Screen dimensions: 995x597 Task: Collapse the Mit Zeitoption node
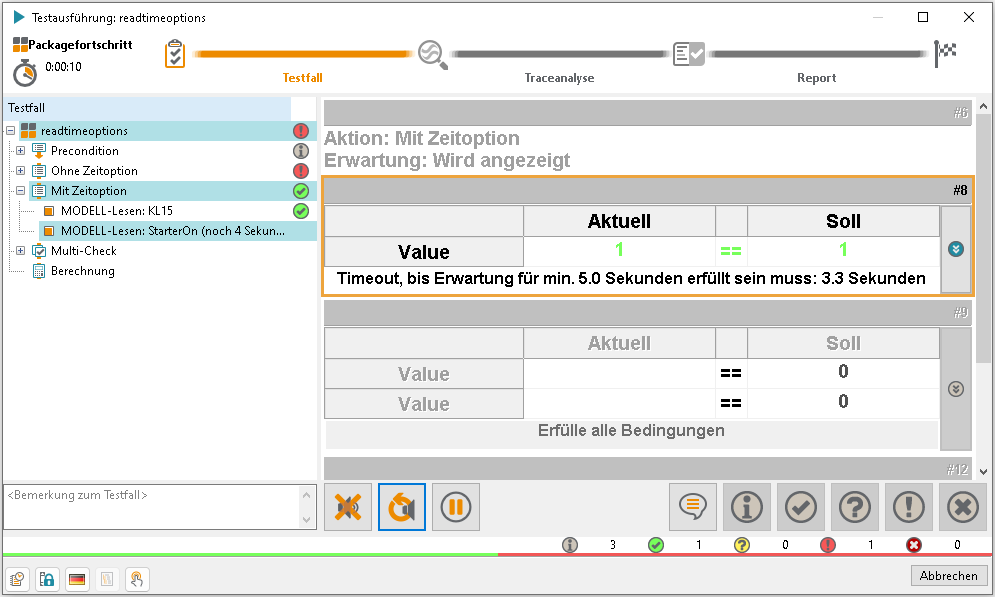click(20, 190)
